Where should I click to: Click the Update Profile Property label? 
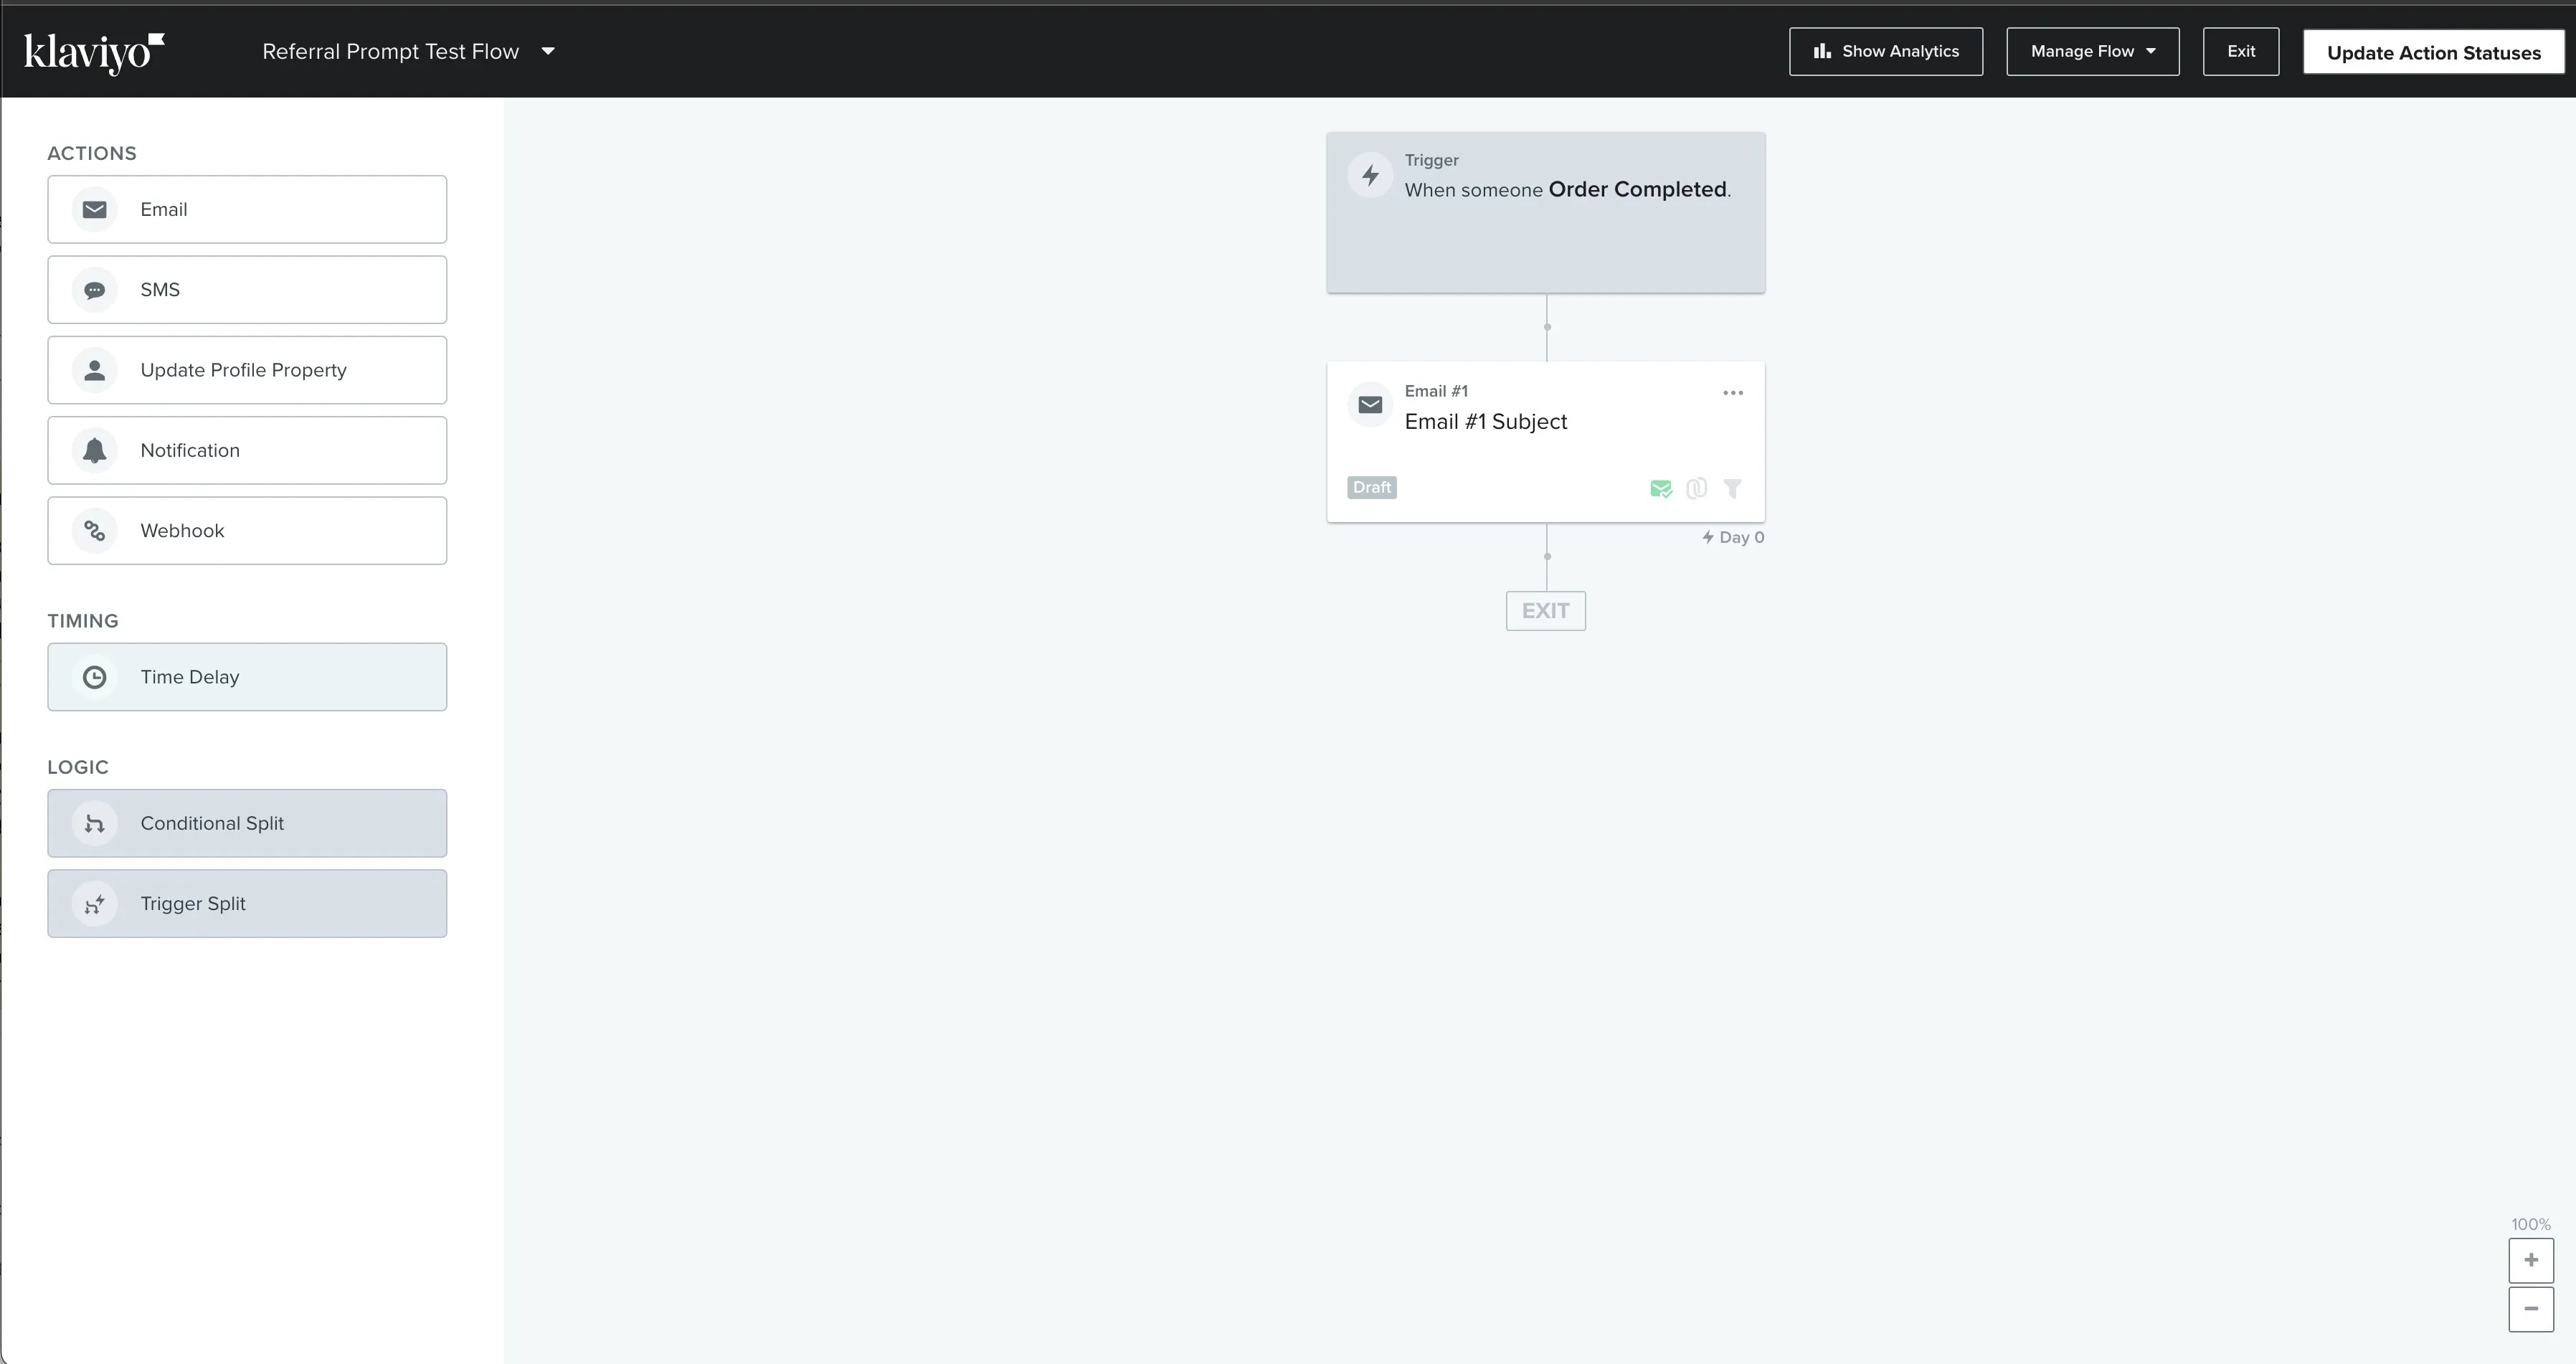point(244,370)
